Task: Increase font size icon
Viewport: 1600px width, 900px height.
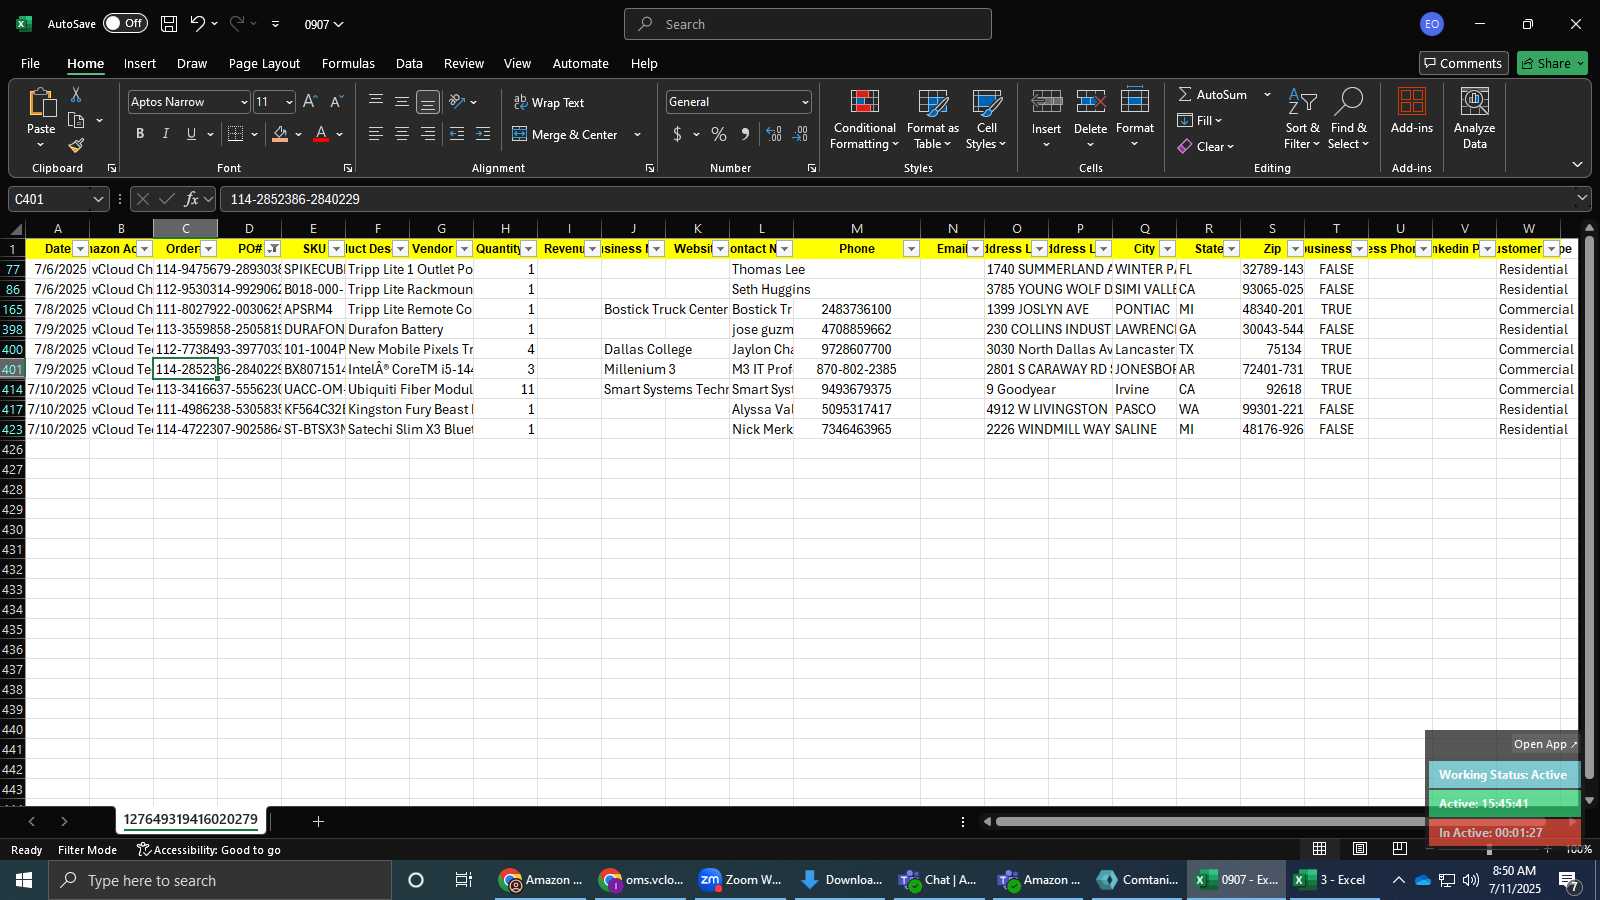Action: pyautogui.click(x=310, y=102)
